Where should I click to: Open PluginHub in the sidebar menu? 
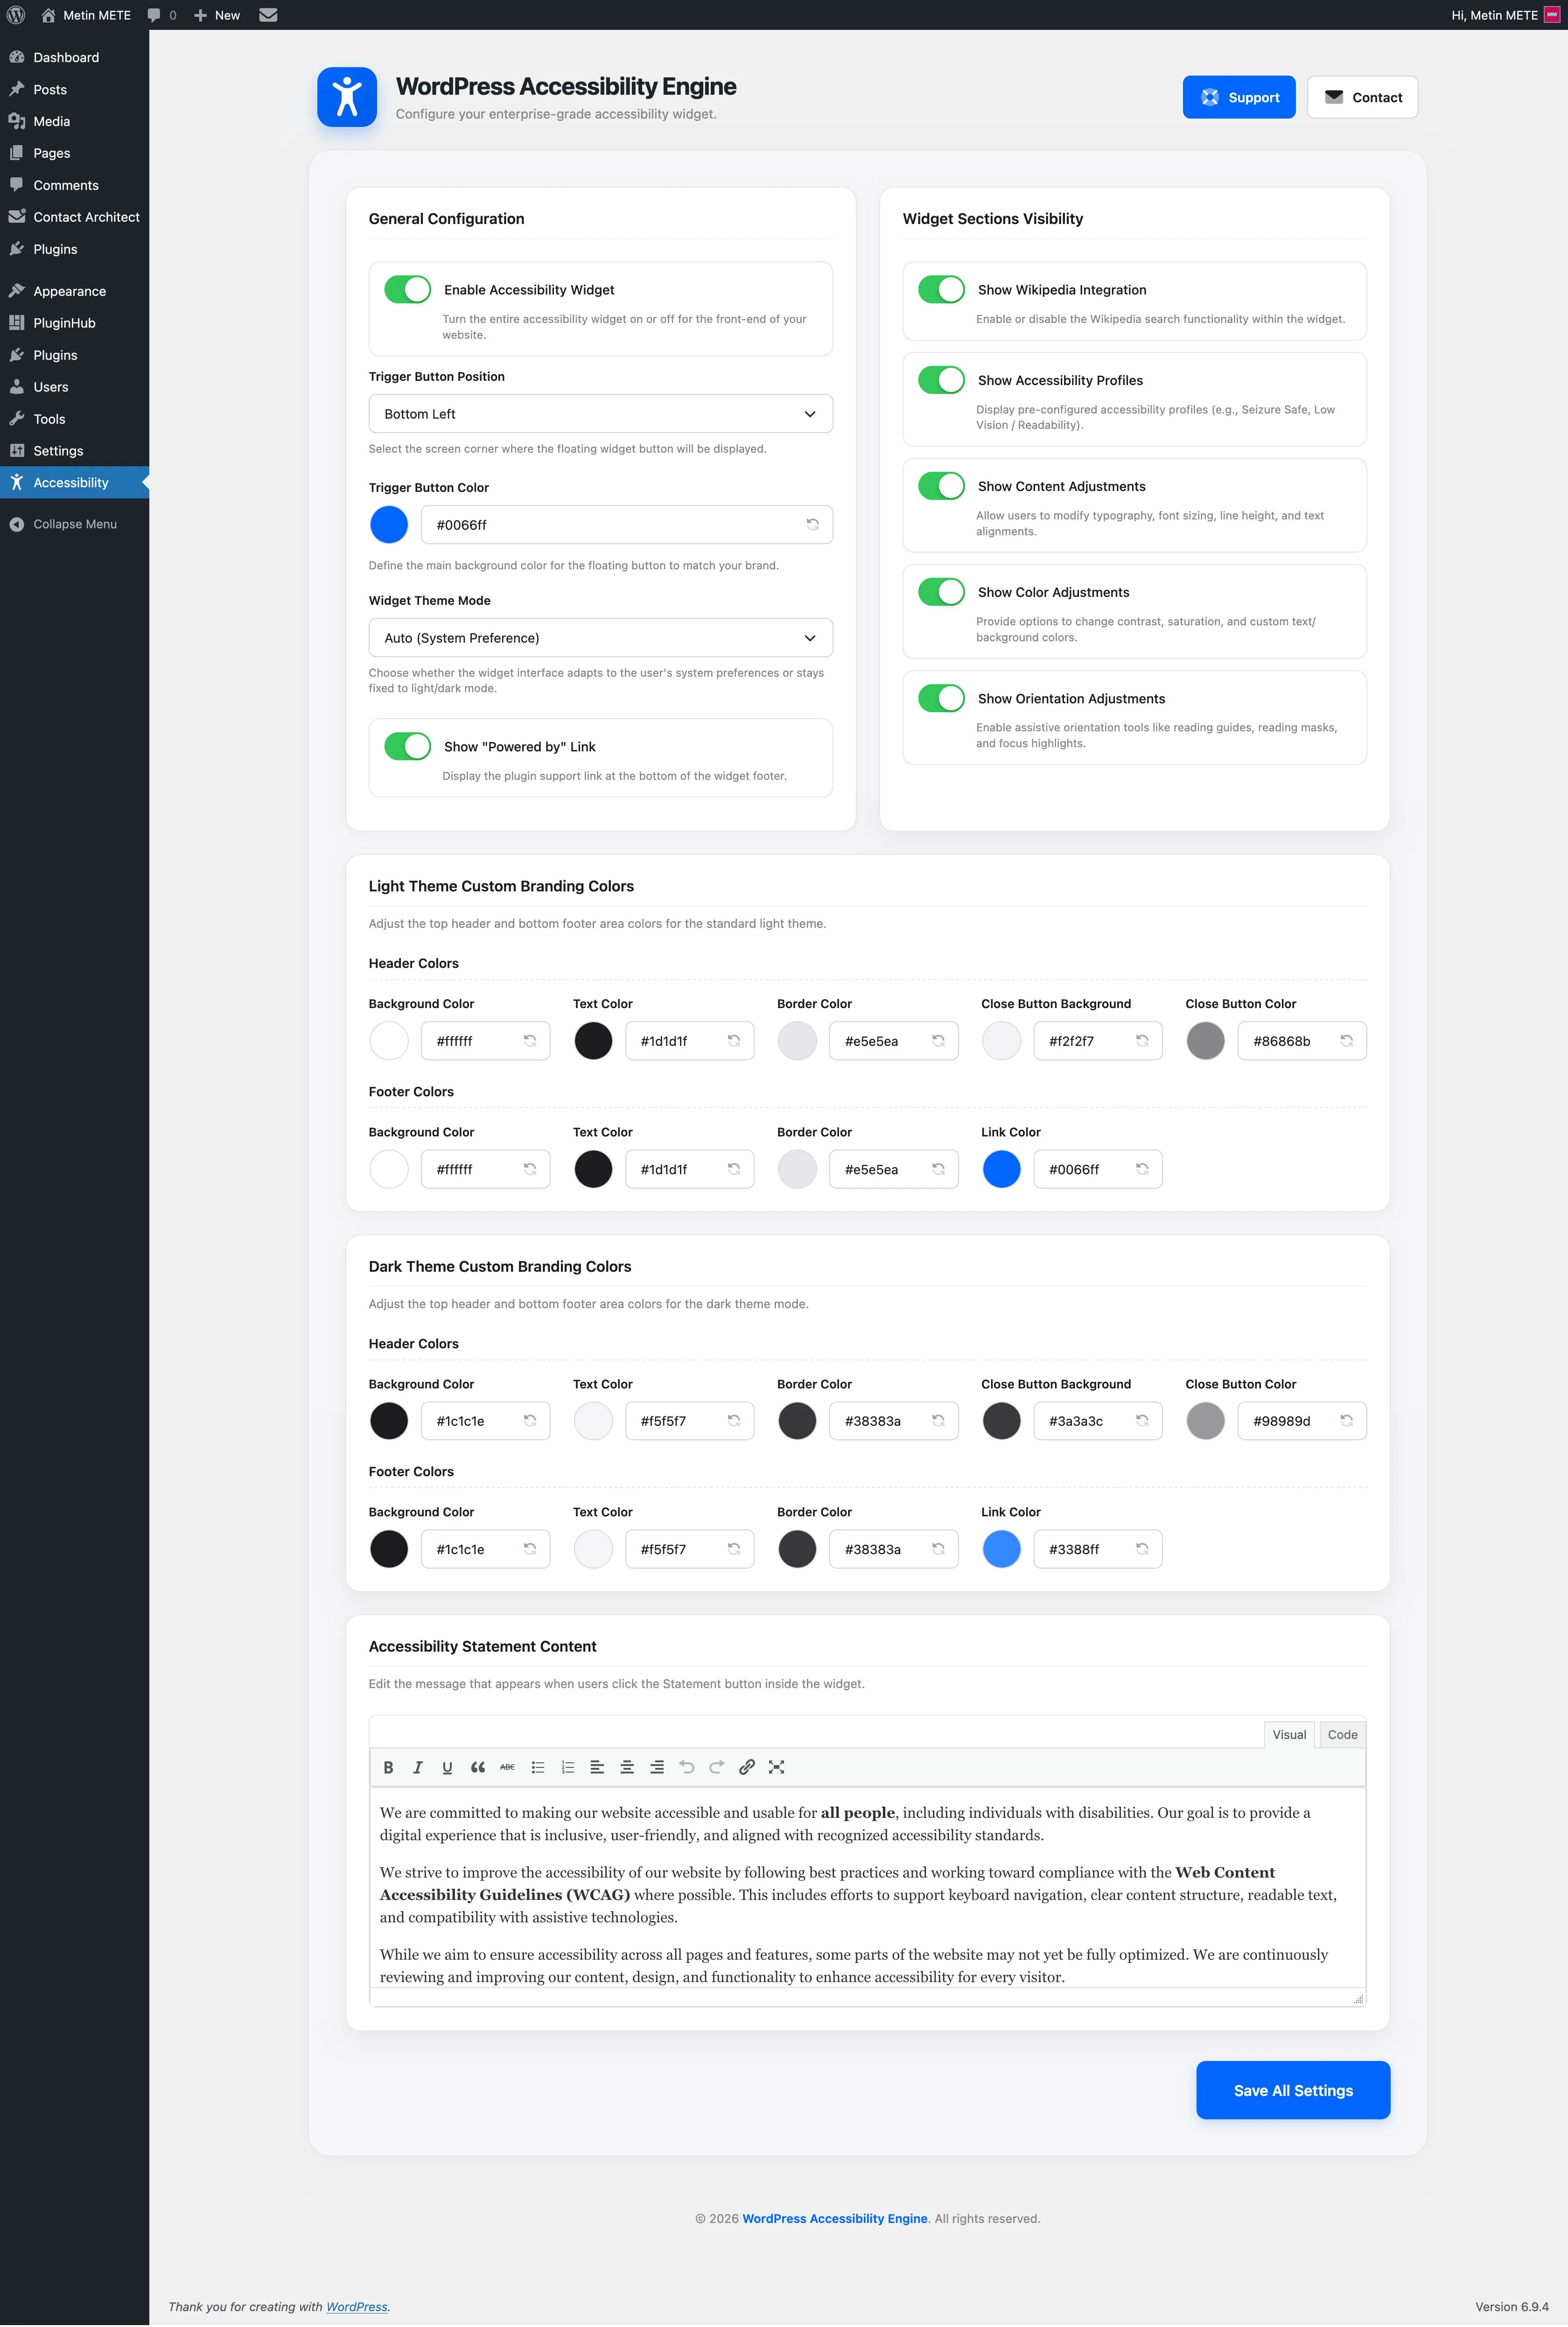(64, 323)
